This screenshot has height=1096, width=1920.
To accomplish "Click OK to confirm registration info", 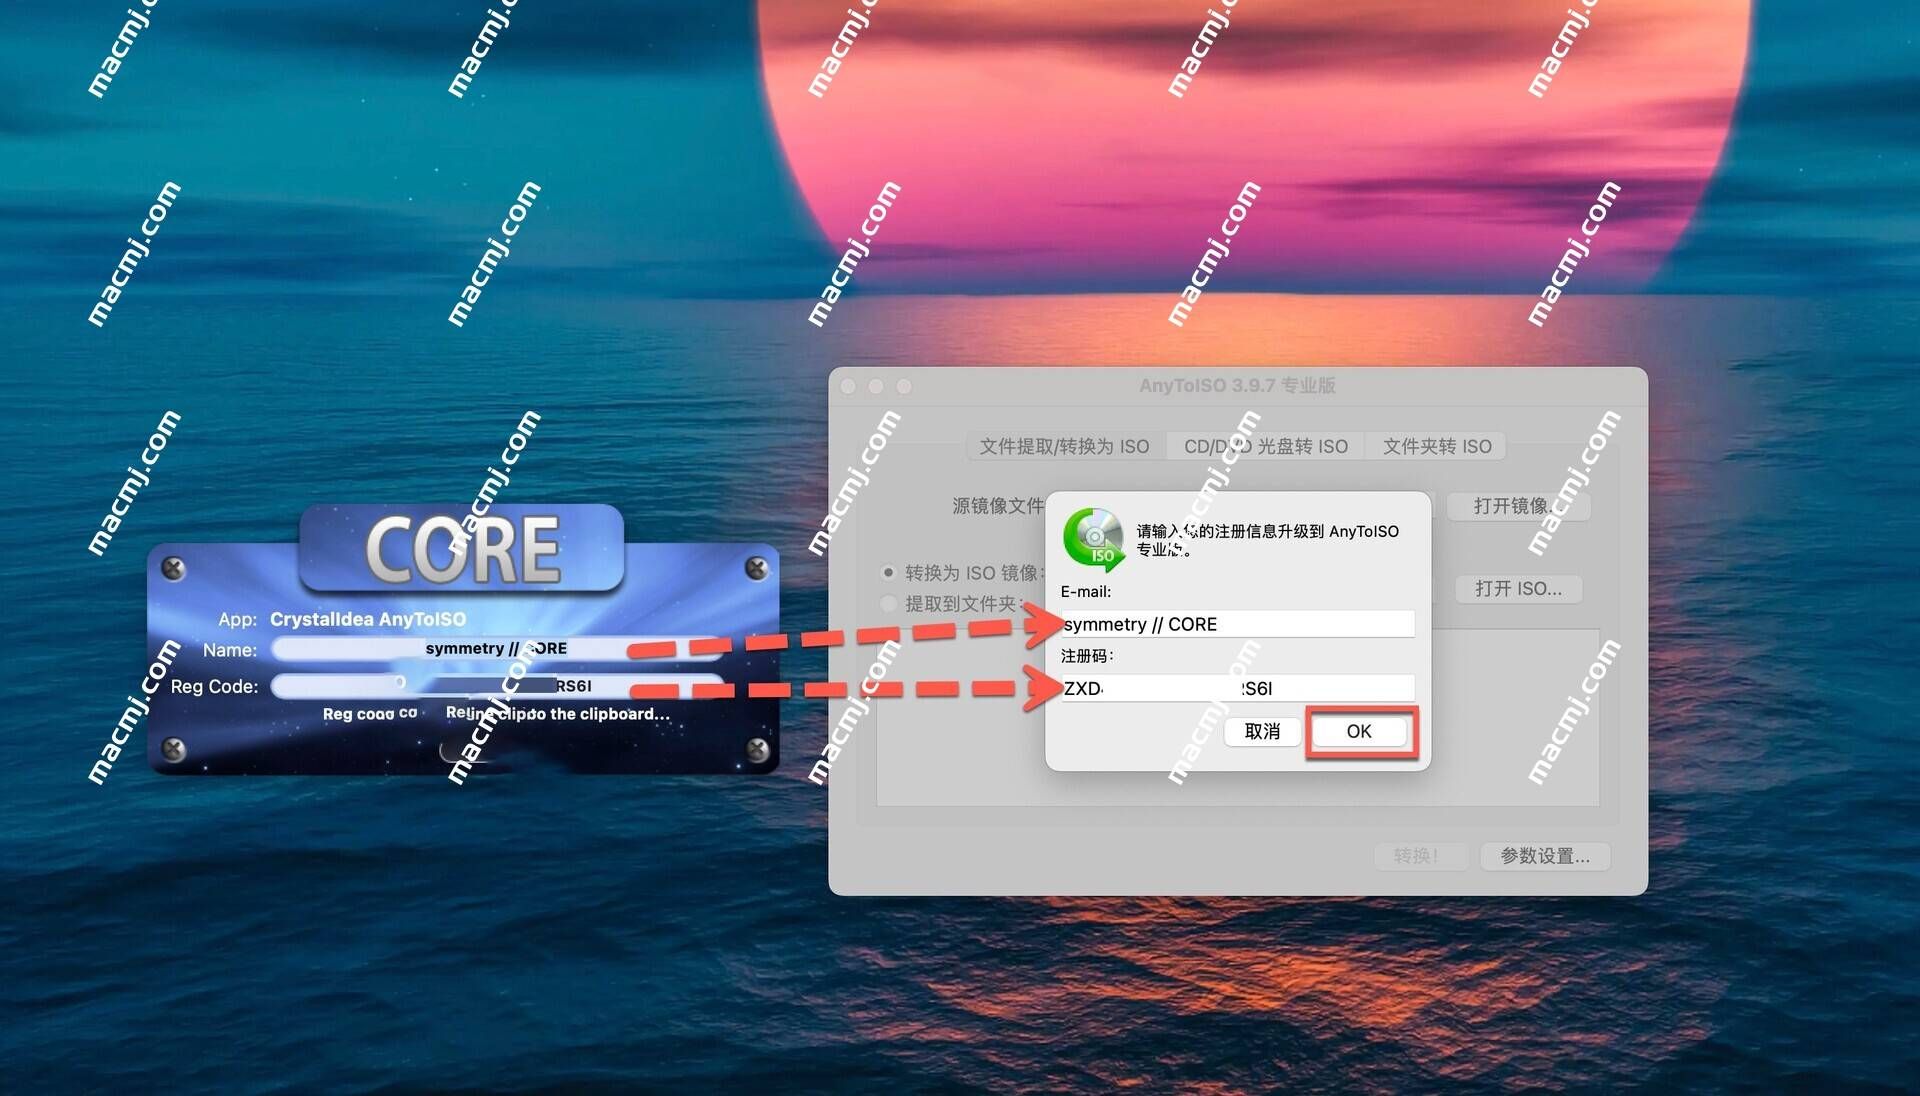I will tap(1358, 731).
